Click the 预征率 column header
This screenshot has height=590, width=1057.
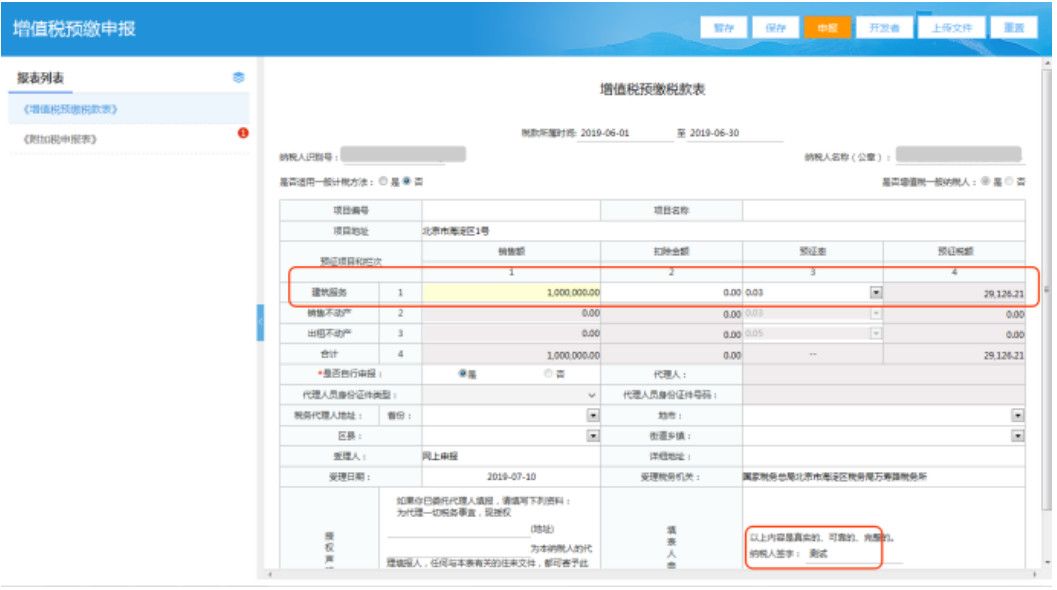click(812, 251)
